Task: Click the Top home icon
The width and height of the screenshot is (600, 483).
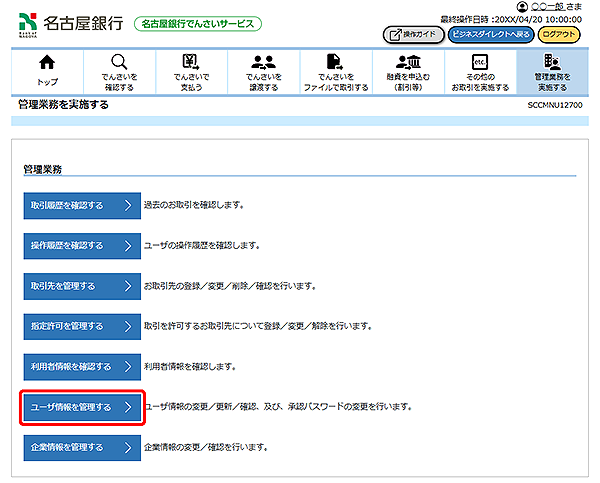Action: coord(47,63)
